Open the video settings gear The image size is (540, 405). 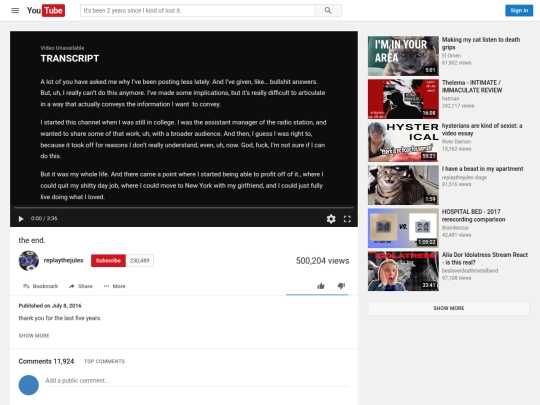pyautogui.click(x=331, y=219)
